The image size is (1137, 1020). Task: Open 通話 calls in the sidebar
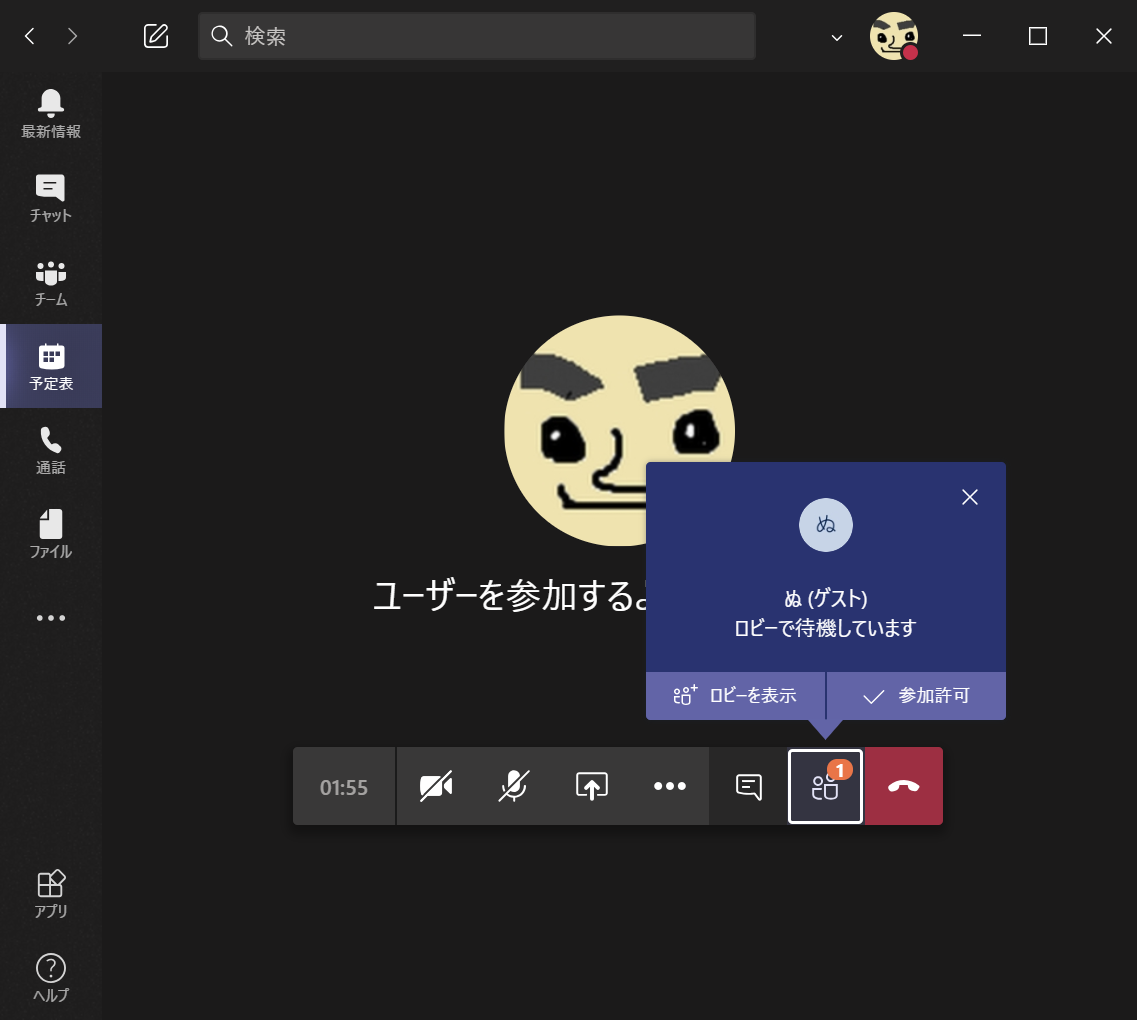pyautogui.click(x=51, y=450)
